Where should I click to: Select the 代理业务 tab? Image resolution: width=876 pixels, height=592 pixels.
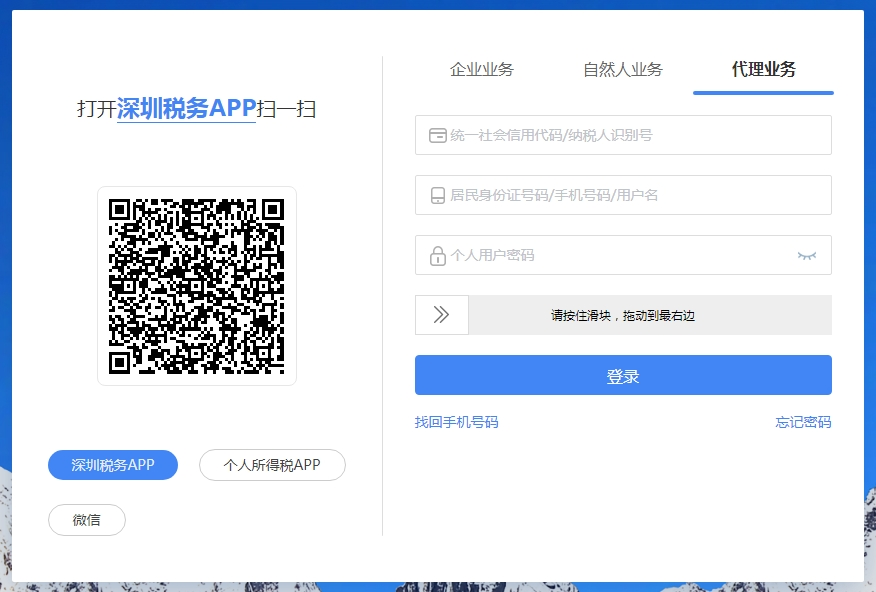coord(763,69)
